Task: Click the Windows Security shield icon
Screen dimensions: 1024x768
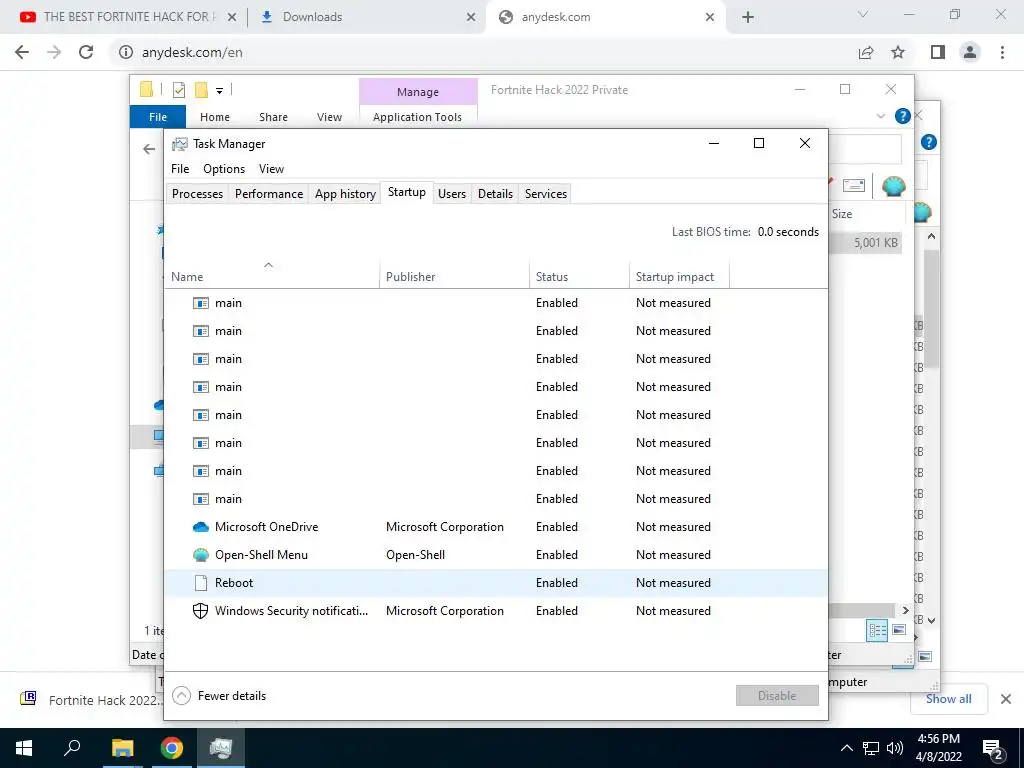Action: (x=200, y=611)
